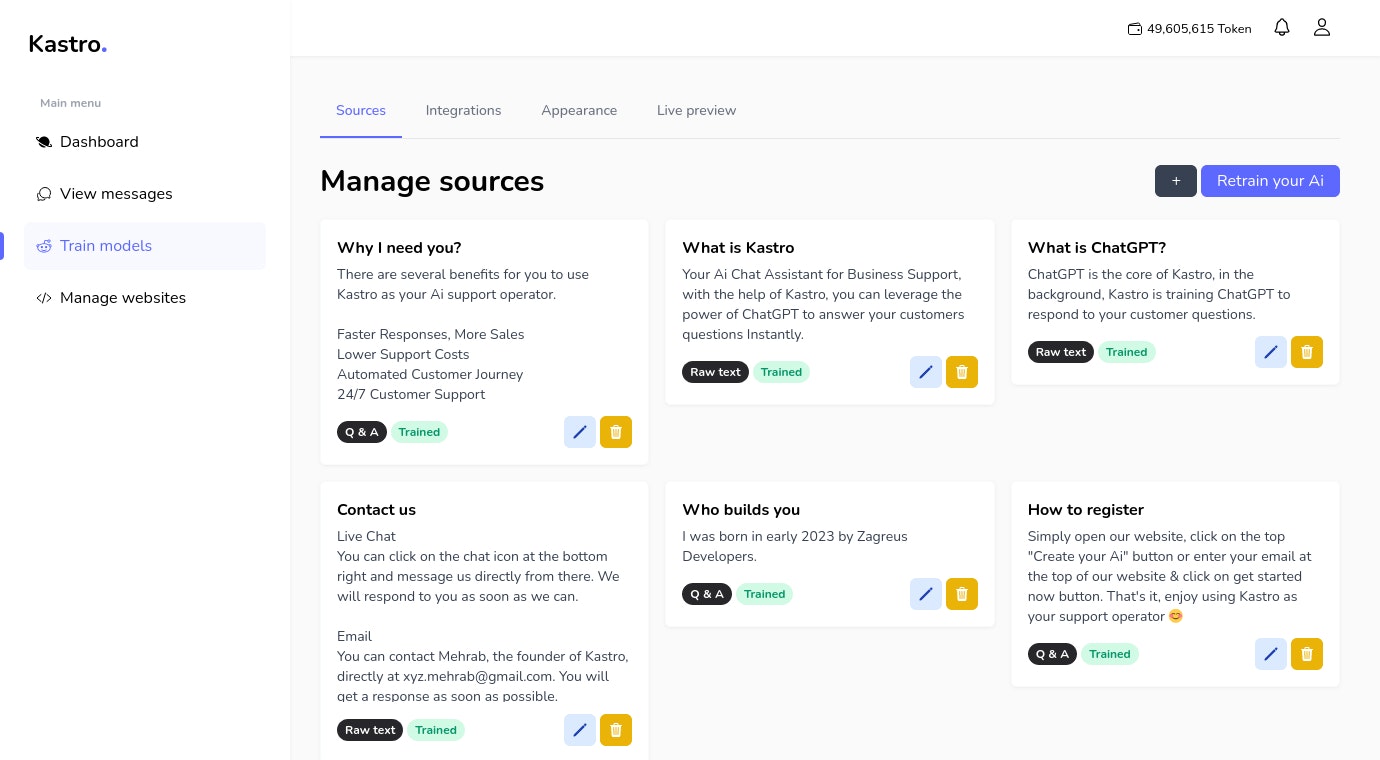This screenshot has width=1380, height=760.
Task: Go to Dashboard in main menu
Action: [145, 142]
